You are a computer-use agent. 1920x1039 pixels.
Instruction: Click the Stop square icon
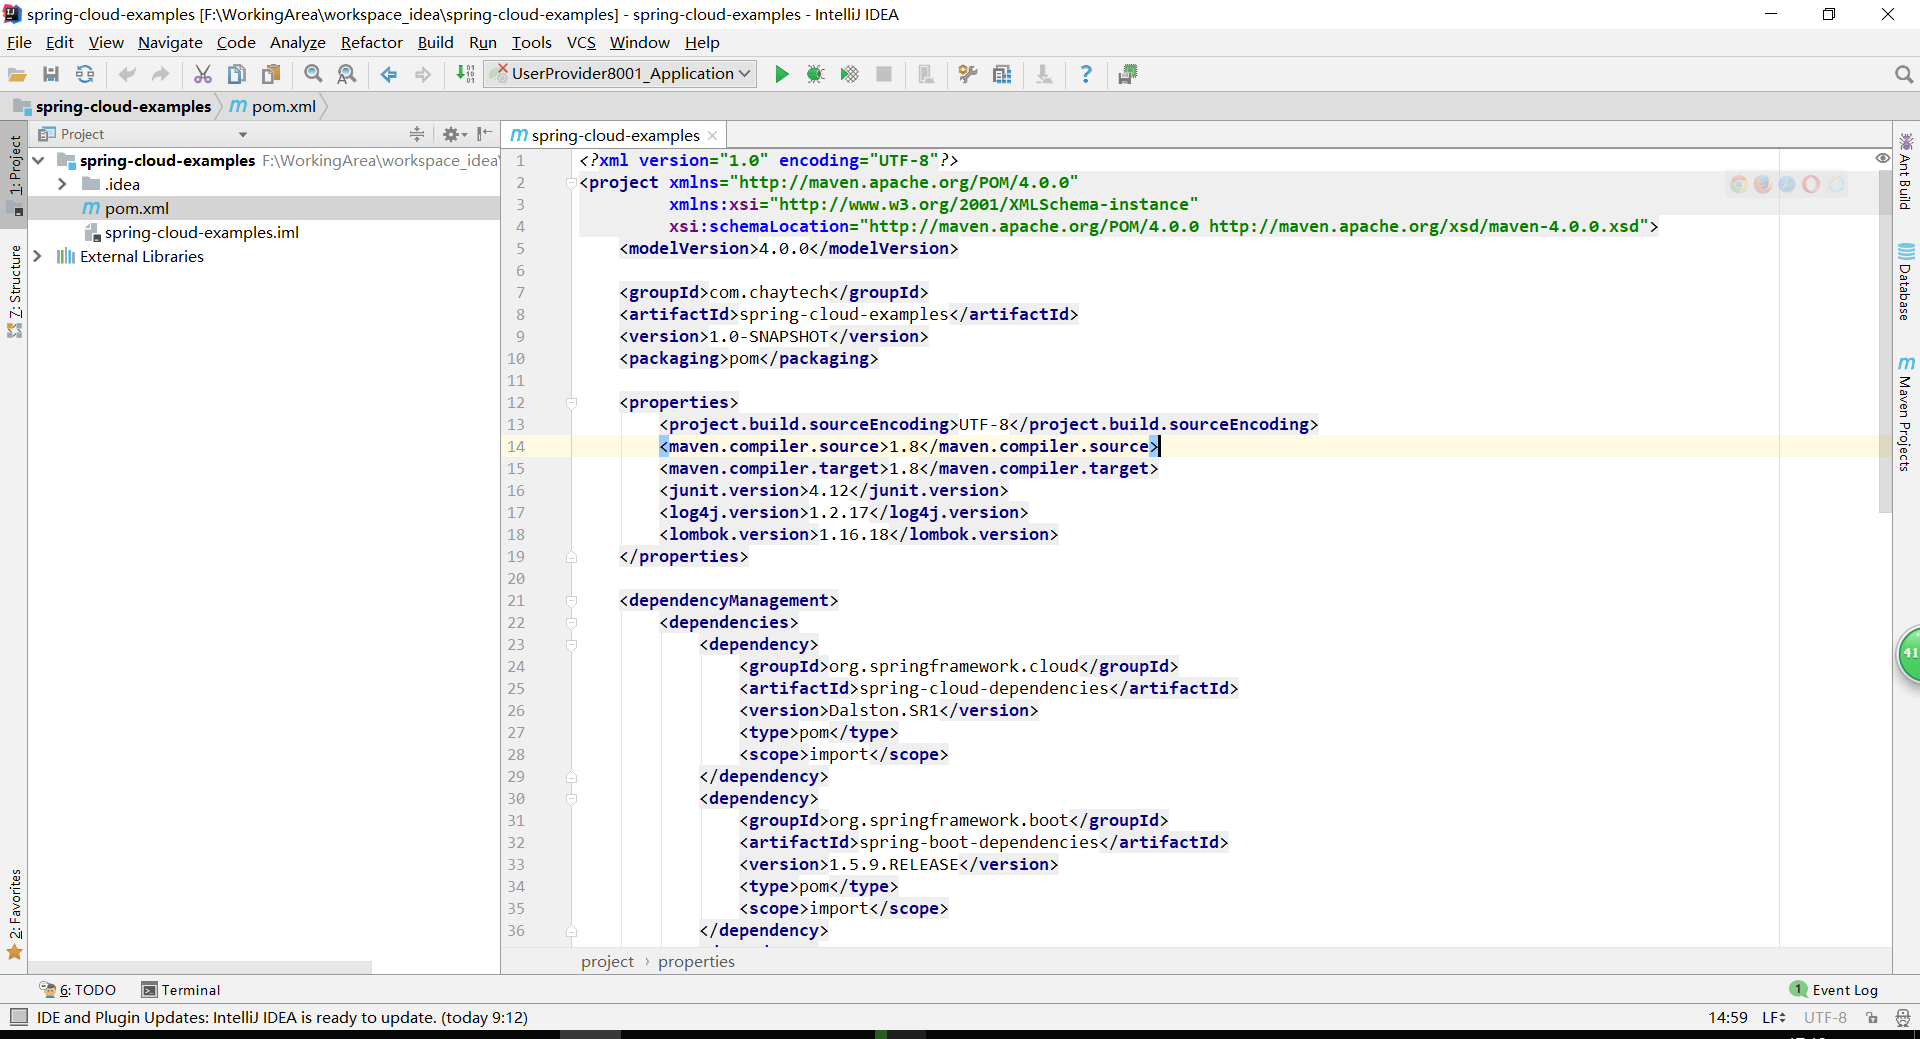884,74
